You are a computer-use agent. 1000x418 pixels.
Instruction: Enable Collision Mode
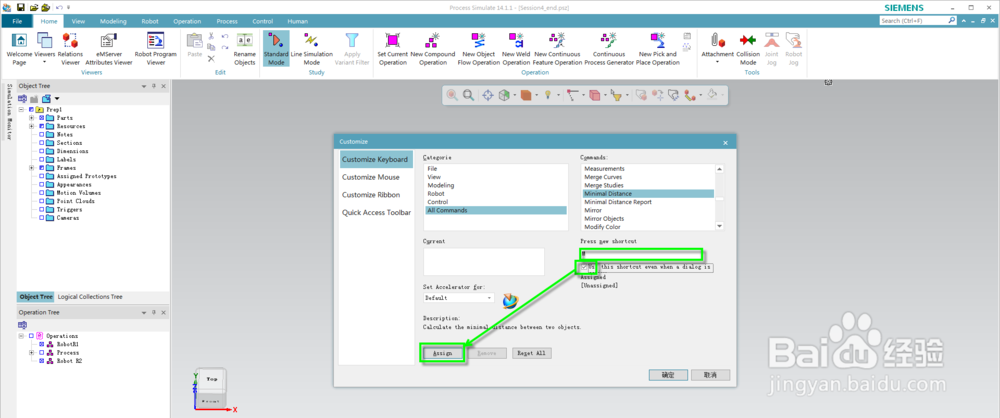pyautogui.click(x=747, y=49)
